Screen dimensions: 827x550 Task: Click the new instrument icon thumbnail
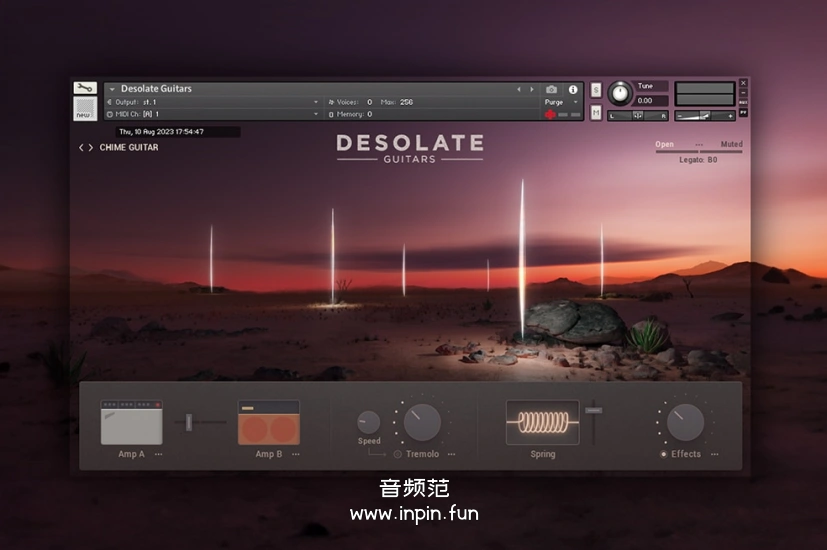click(85, 108)
